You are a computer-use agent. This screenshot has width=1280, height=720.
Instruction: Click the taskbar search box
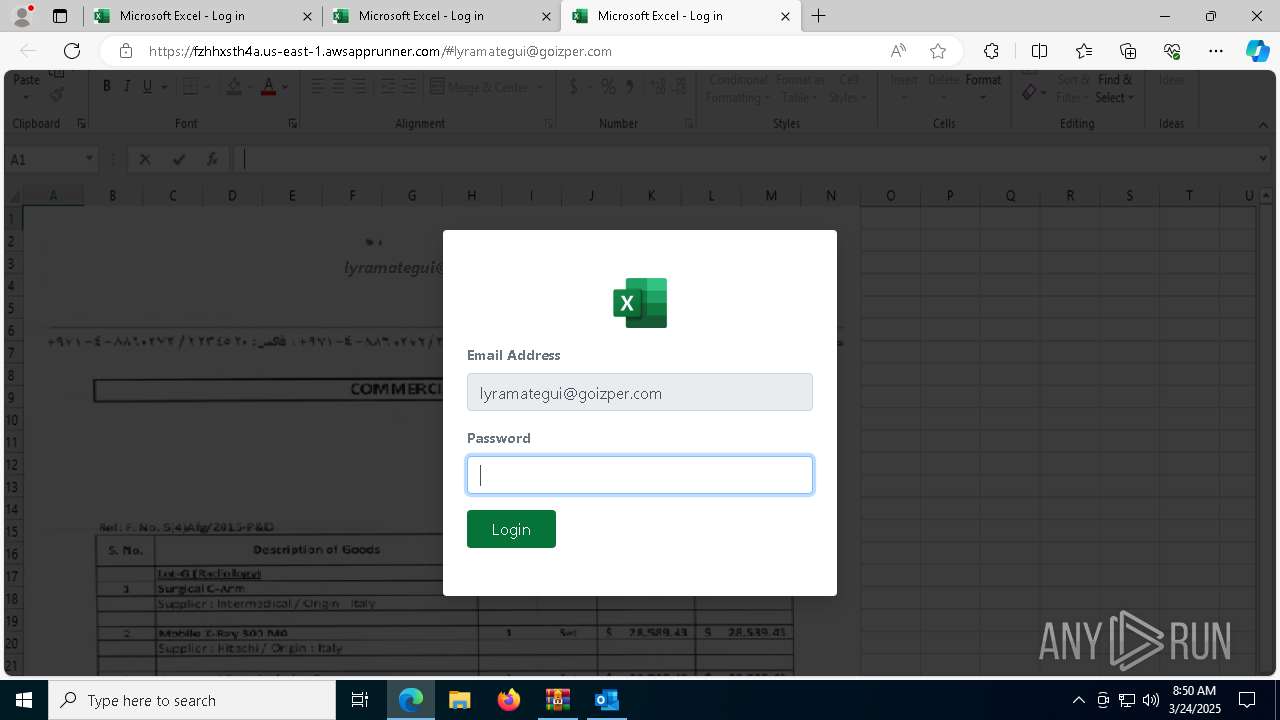(192, 700)
